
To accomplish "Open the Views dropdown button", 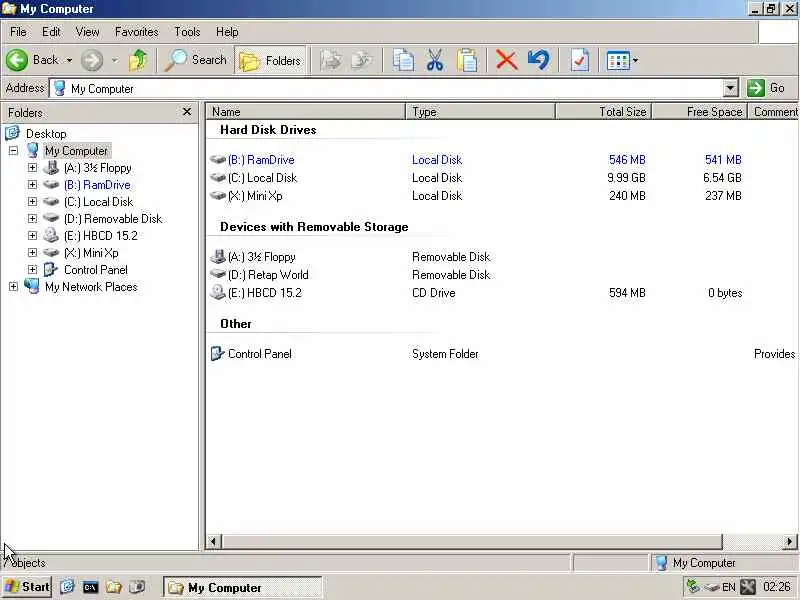I will (x=622, y=61).
